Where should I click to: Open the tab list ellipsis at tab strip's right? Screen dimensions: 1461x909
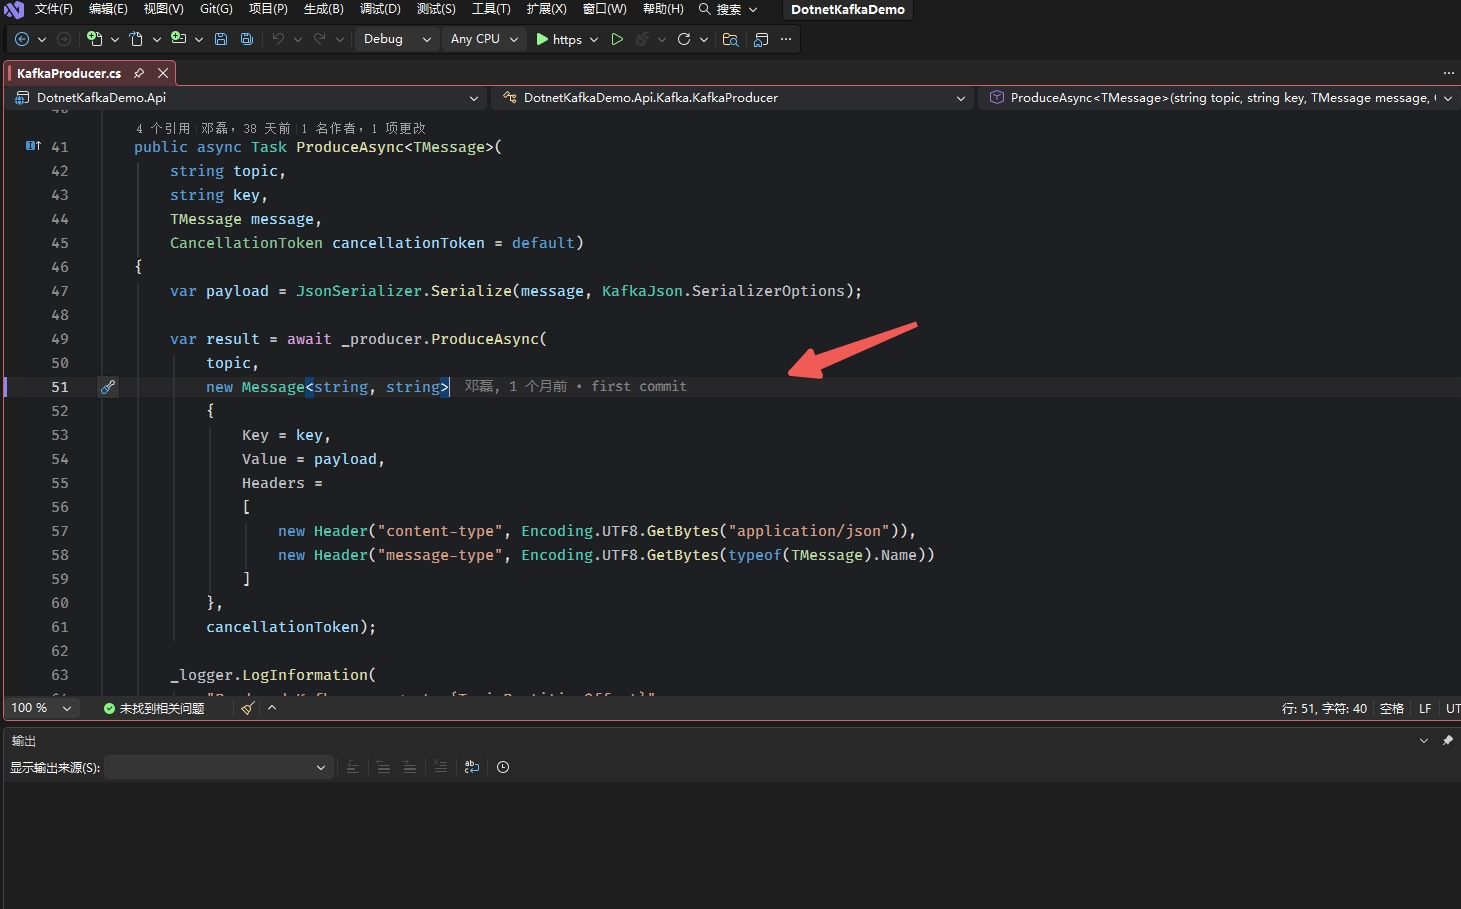(1448, 73)
